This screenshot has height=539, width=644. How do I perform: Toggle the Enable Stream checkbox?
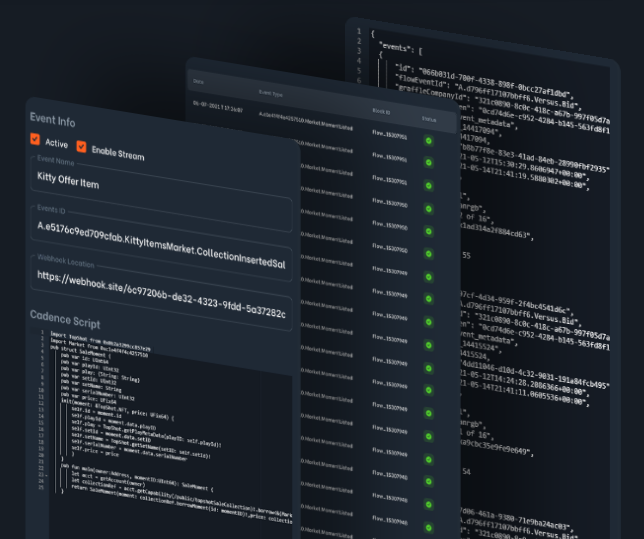click(x=81, y=146)
